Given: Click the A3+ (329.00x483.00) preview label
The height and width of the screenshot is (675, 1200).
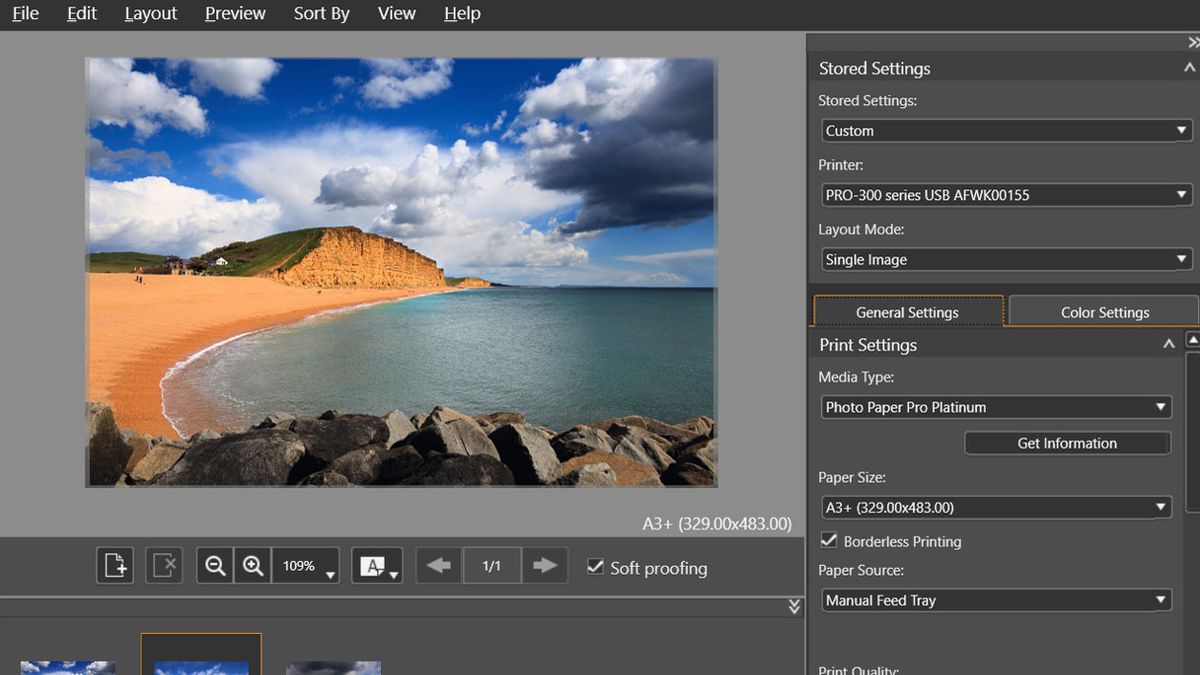Looking at the screenshot, I should pyautogui.click(x=717, y=523).
